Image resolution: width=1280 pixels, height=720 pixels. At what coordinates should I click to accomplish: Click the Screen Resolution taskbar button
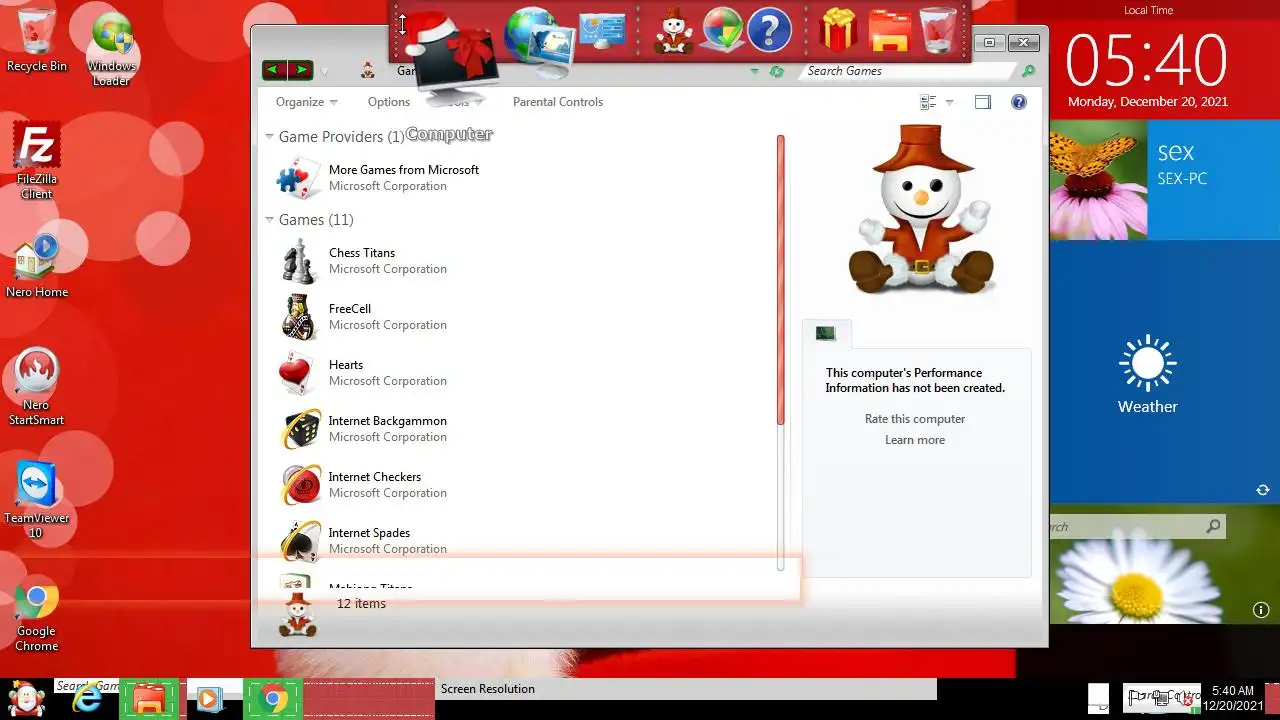[687, 689]
